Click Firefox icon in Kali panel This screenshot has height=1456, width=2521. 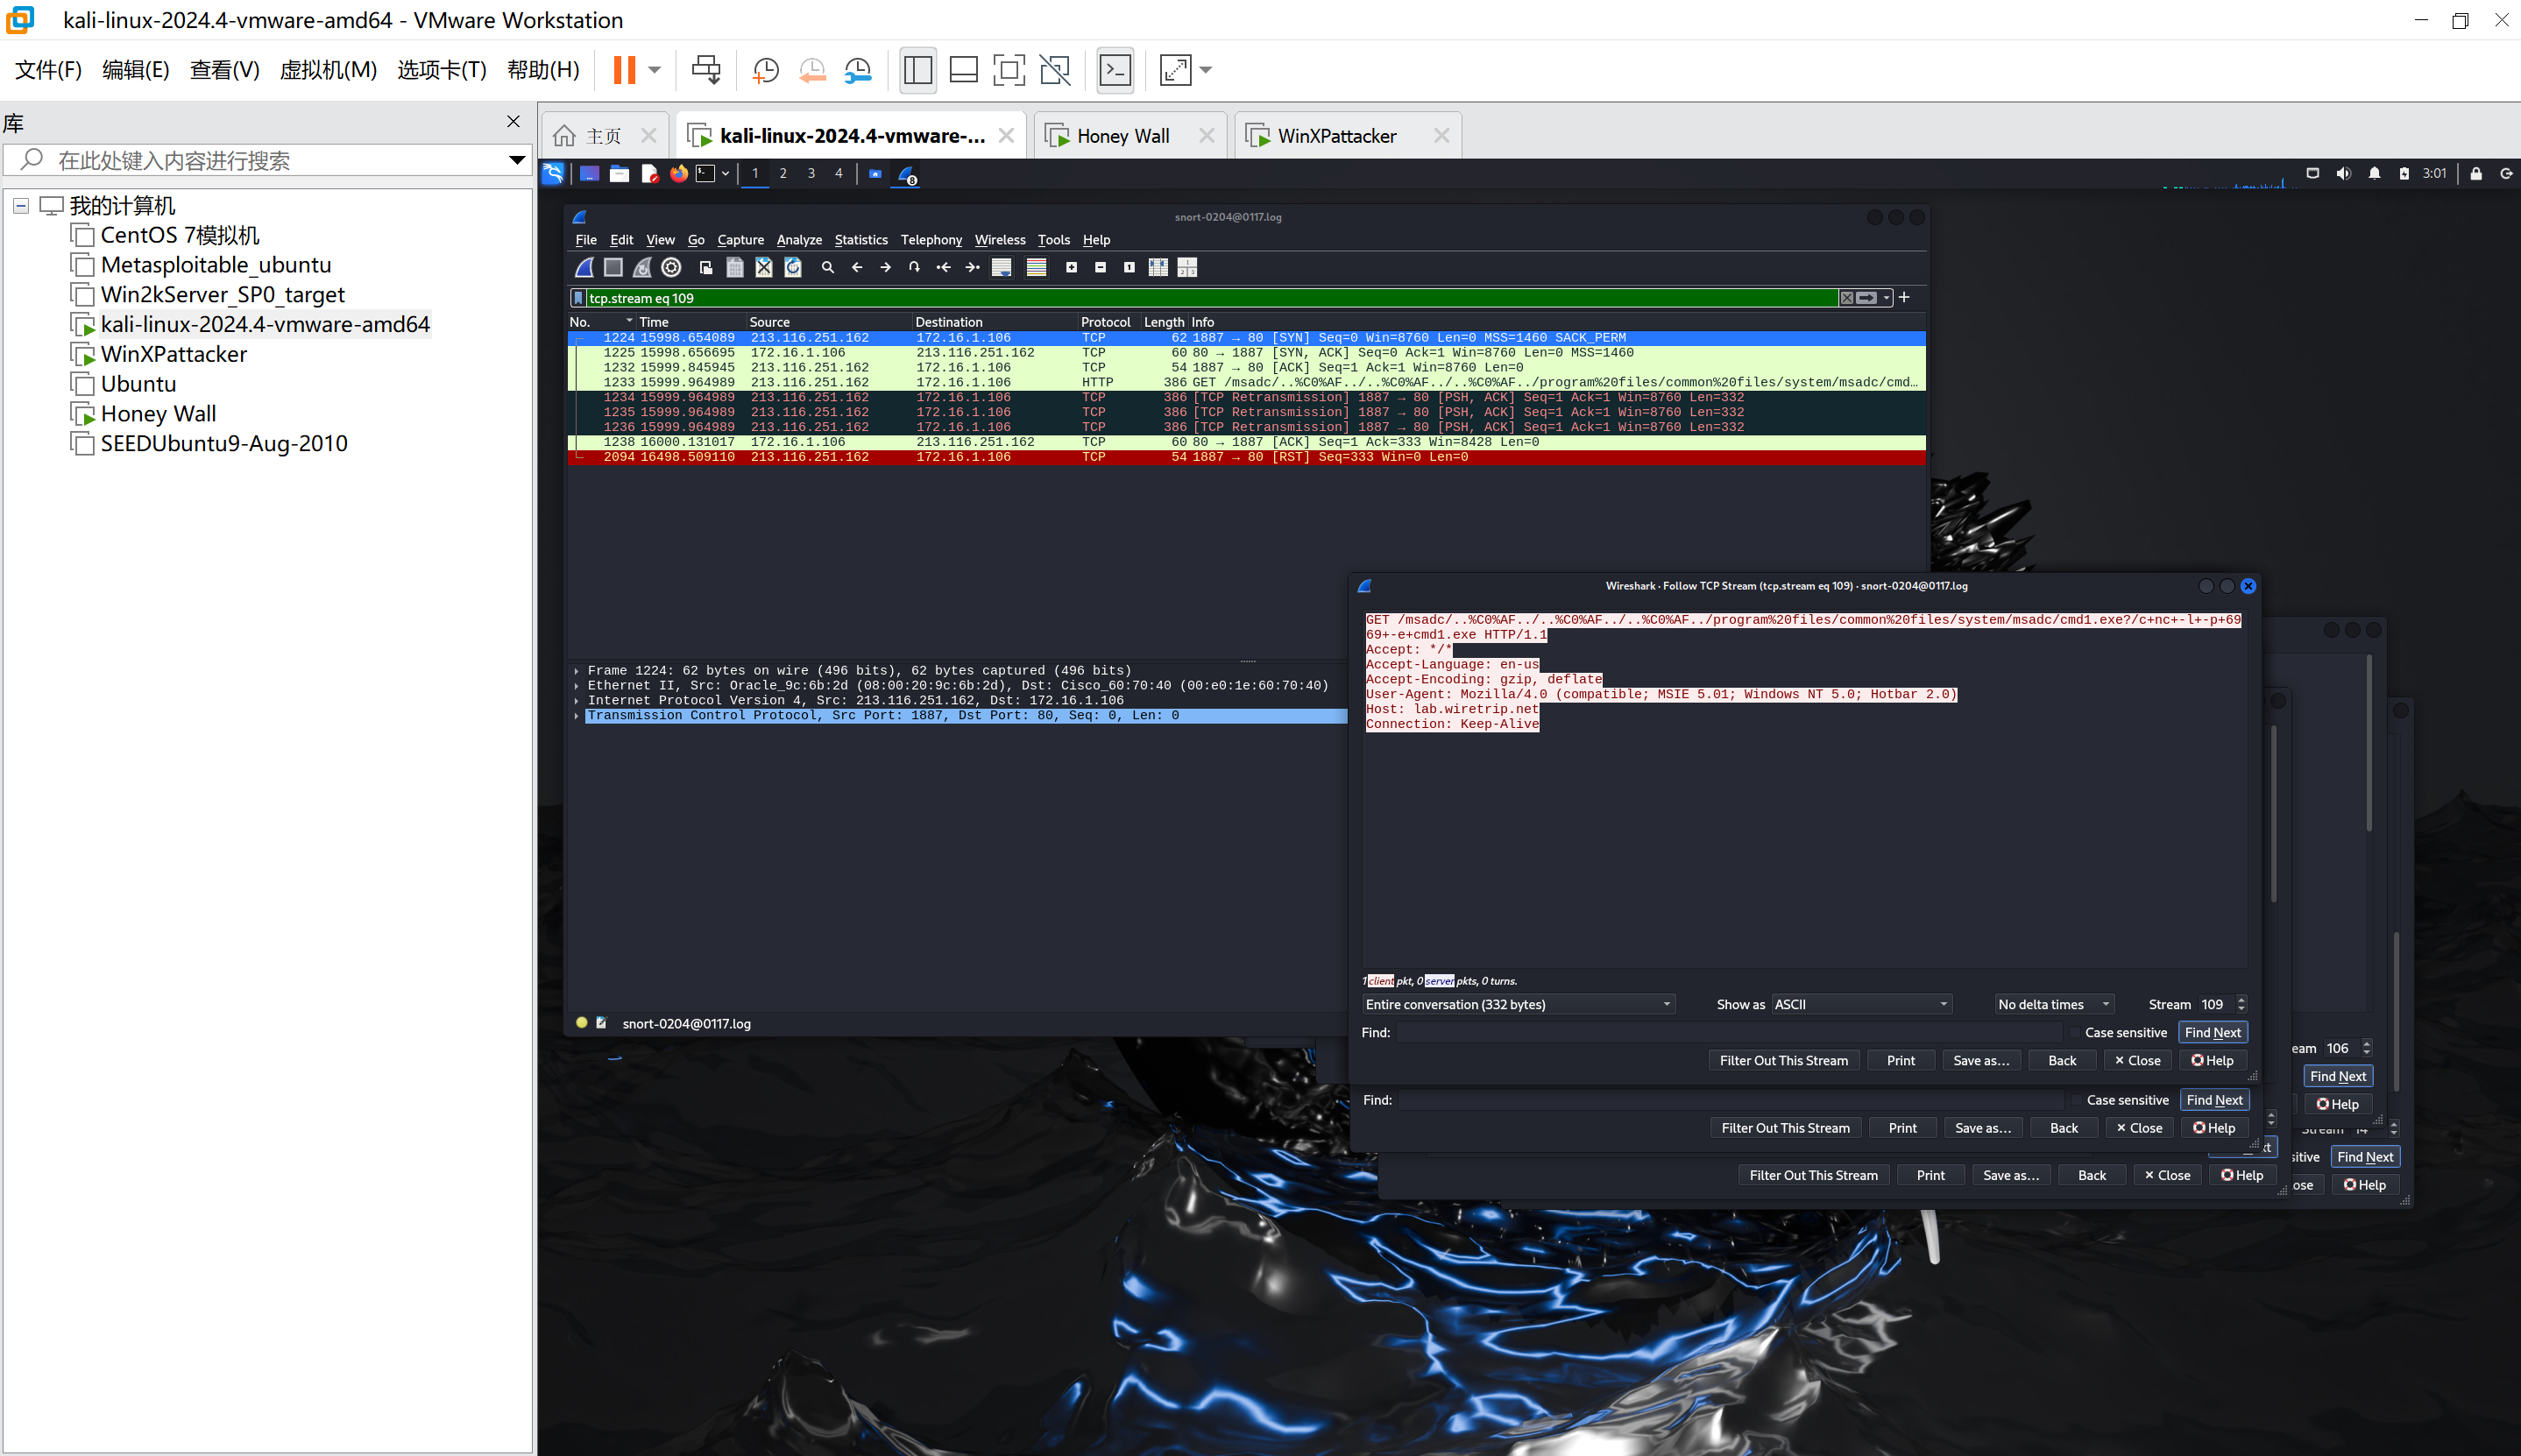(x=679, y=174)
